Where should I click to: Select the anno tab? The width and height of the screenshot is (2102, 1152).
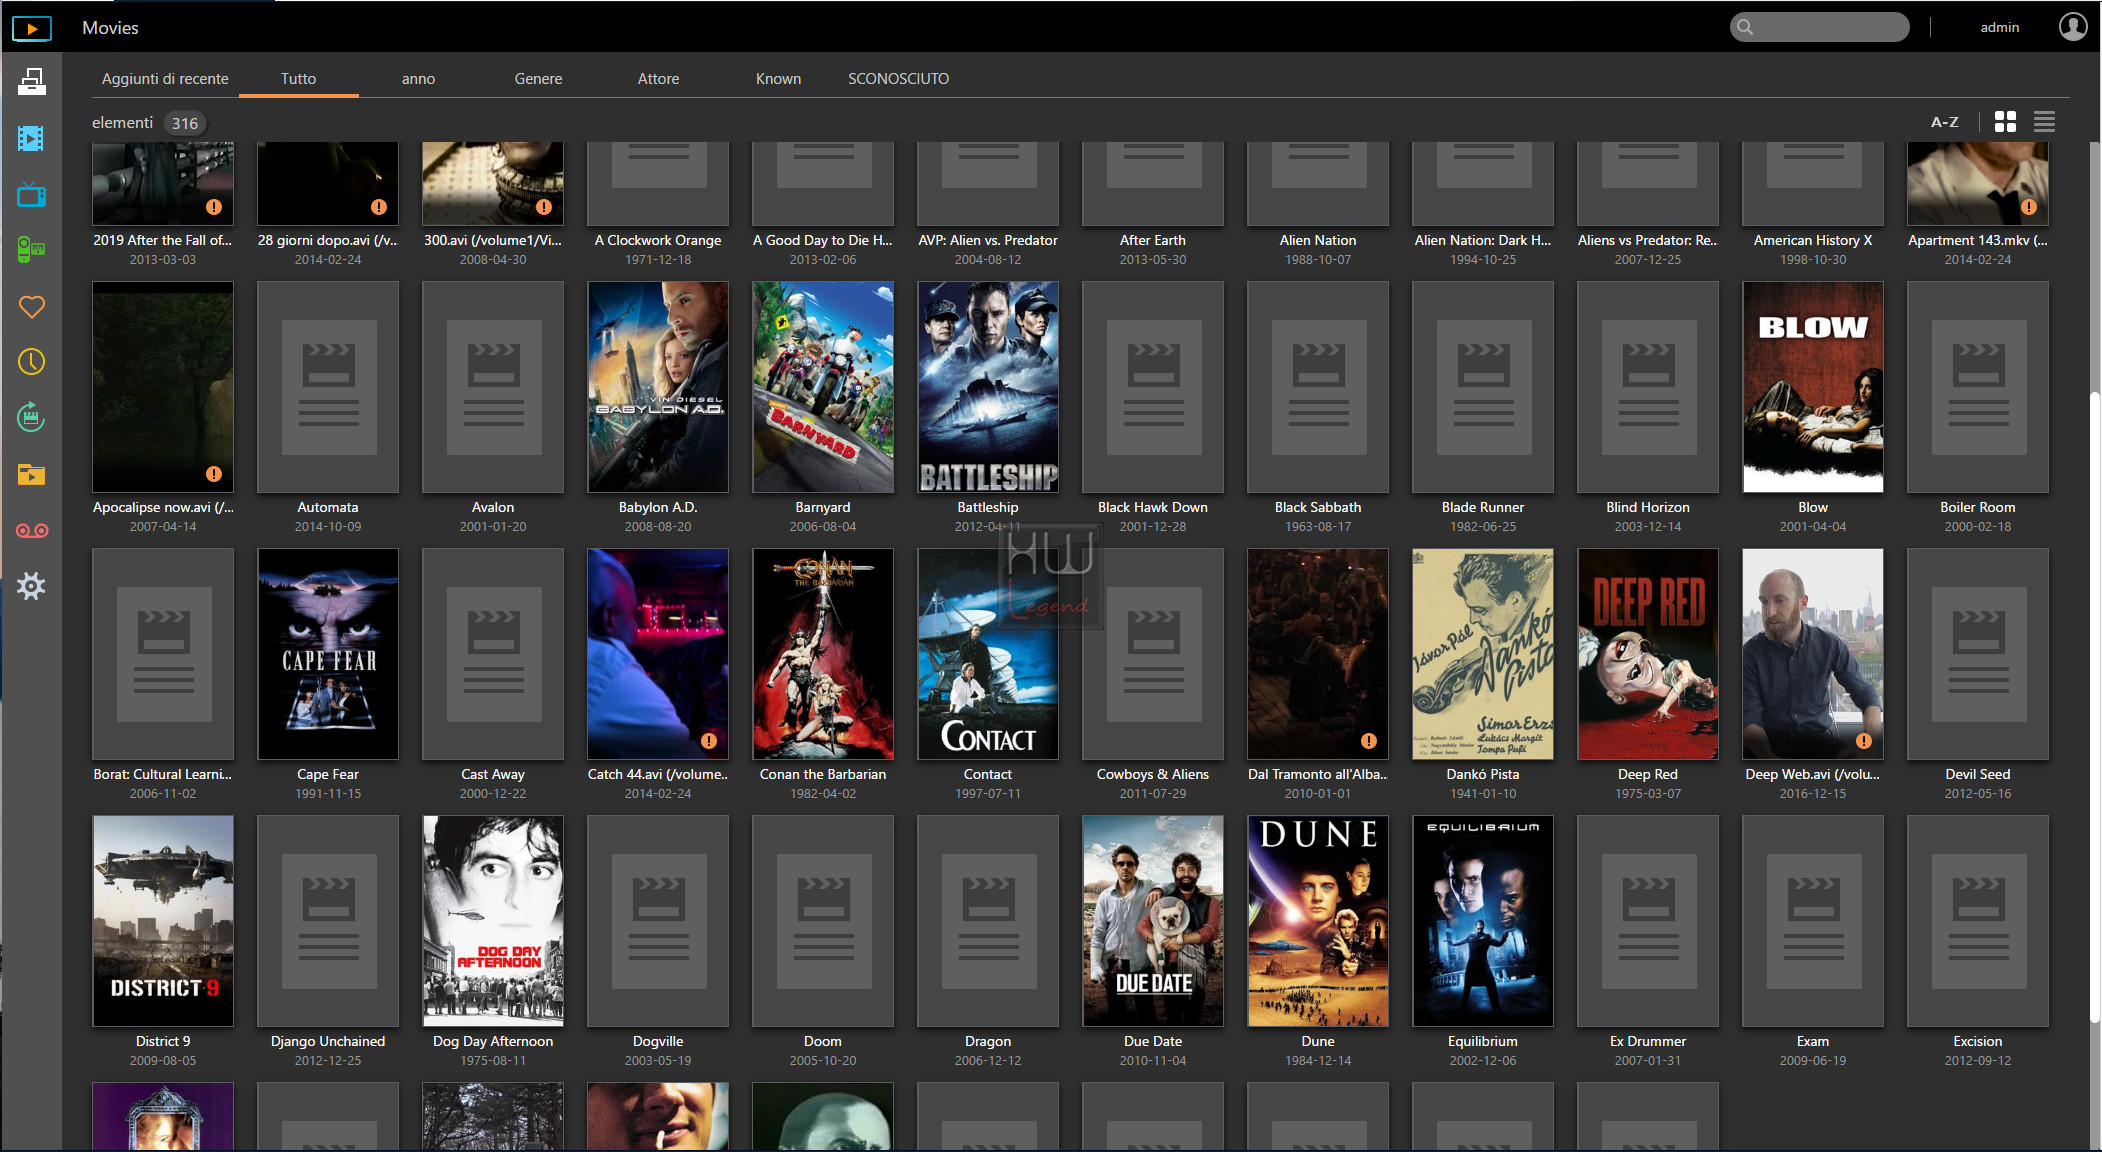coord(418,78)
